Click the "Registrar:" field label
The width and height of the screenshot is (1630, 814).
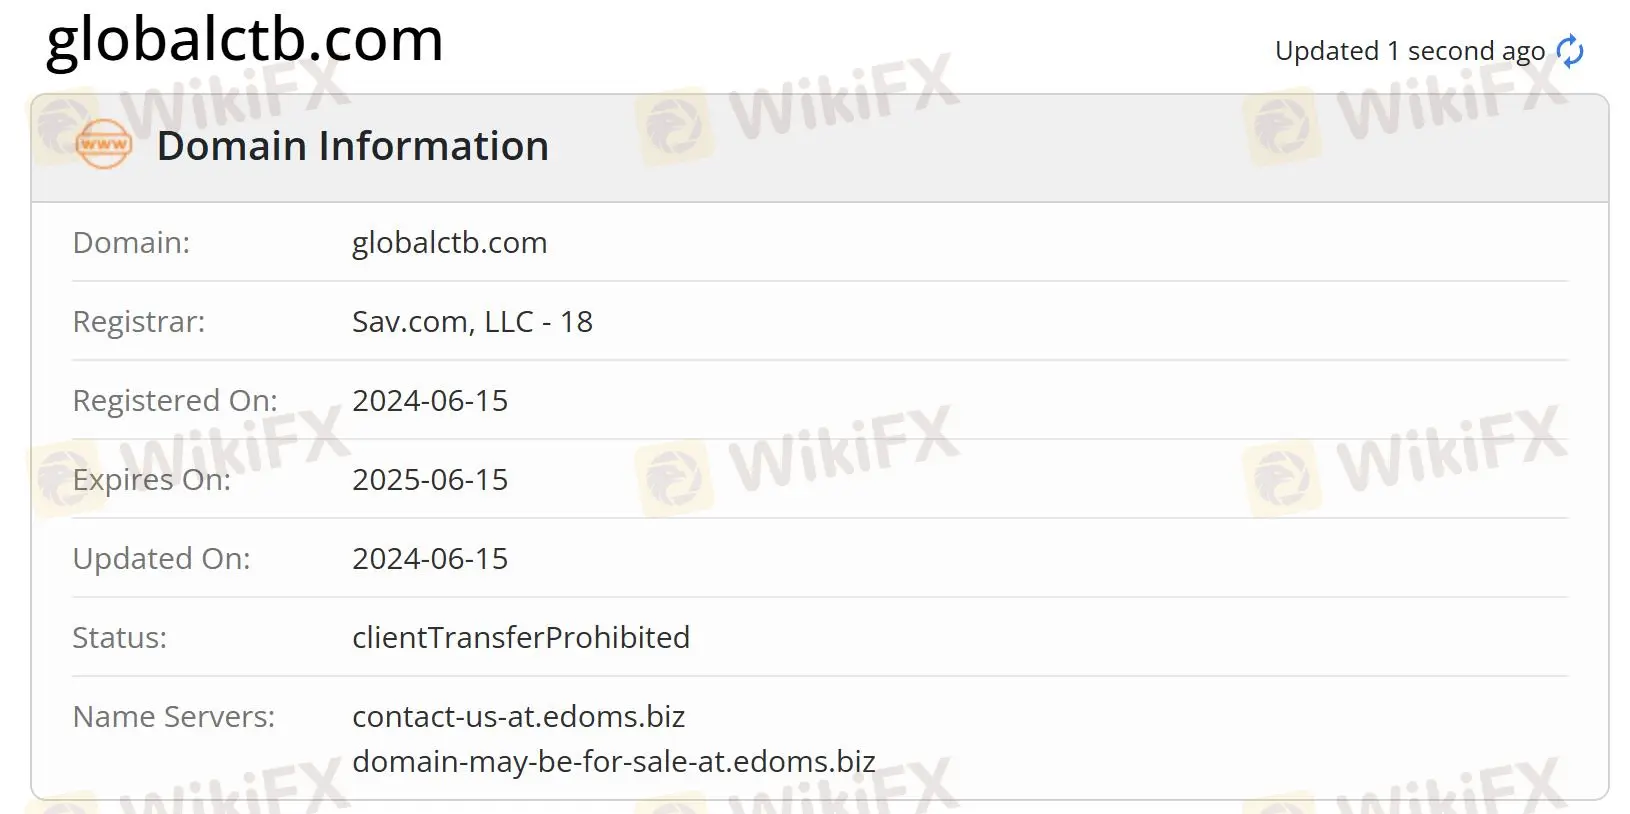click(138, 322)
